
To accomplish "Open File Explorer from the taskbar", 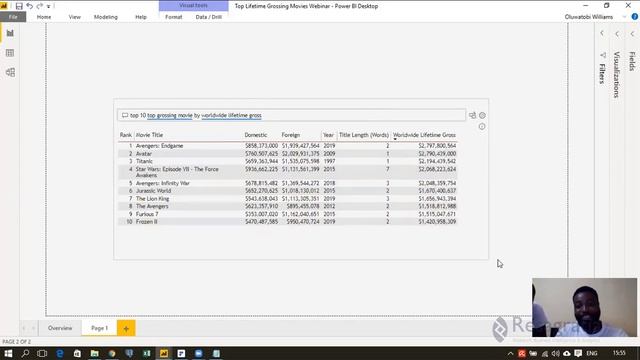I will pyautogui.click(x=94, y=353).
